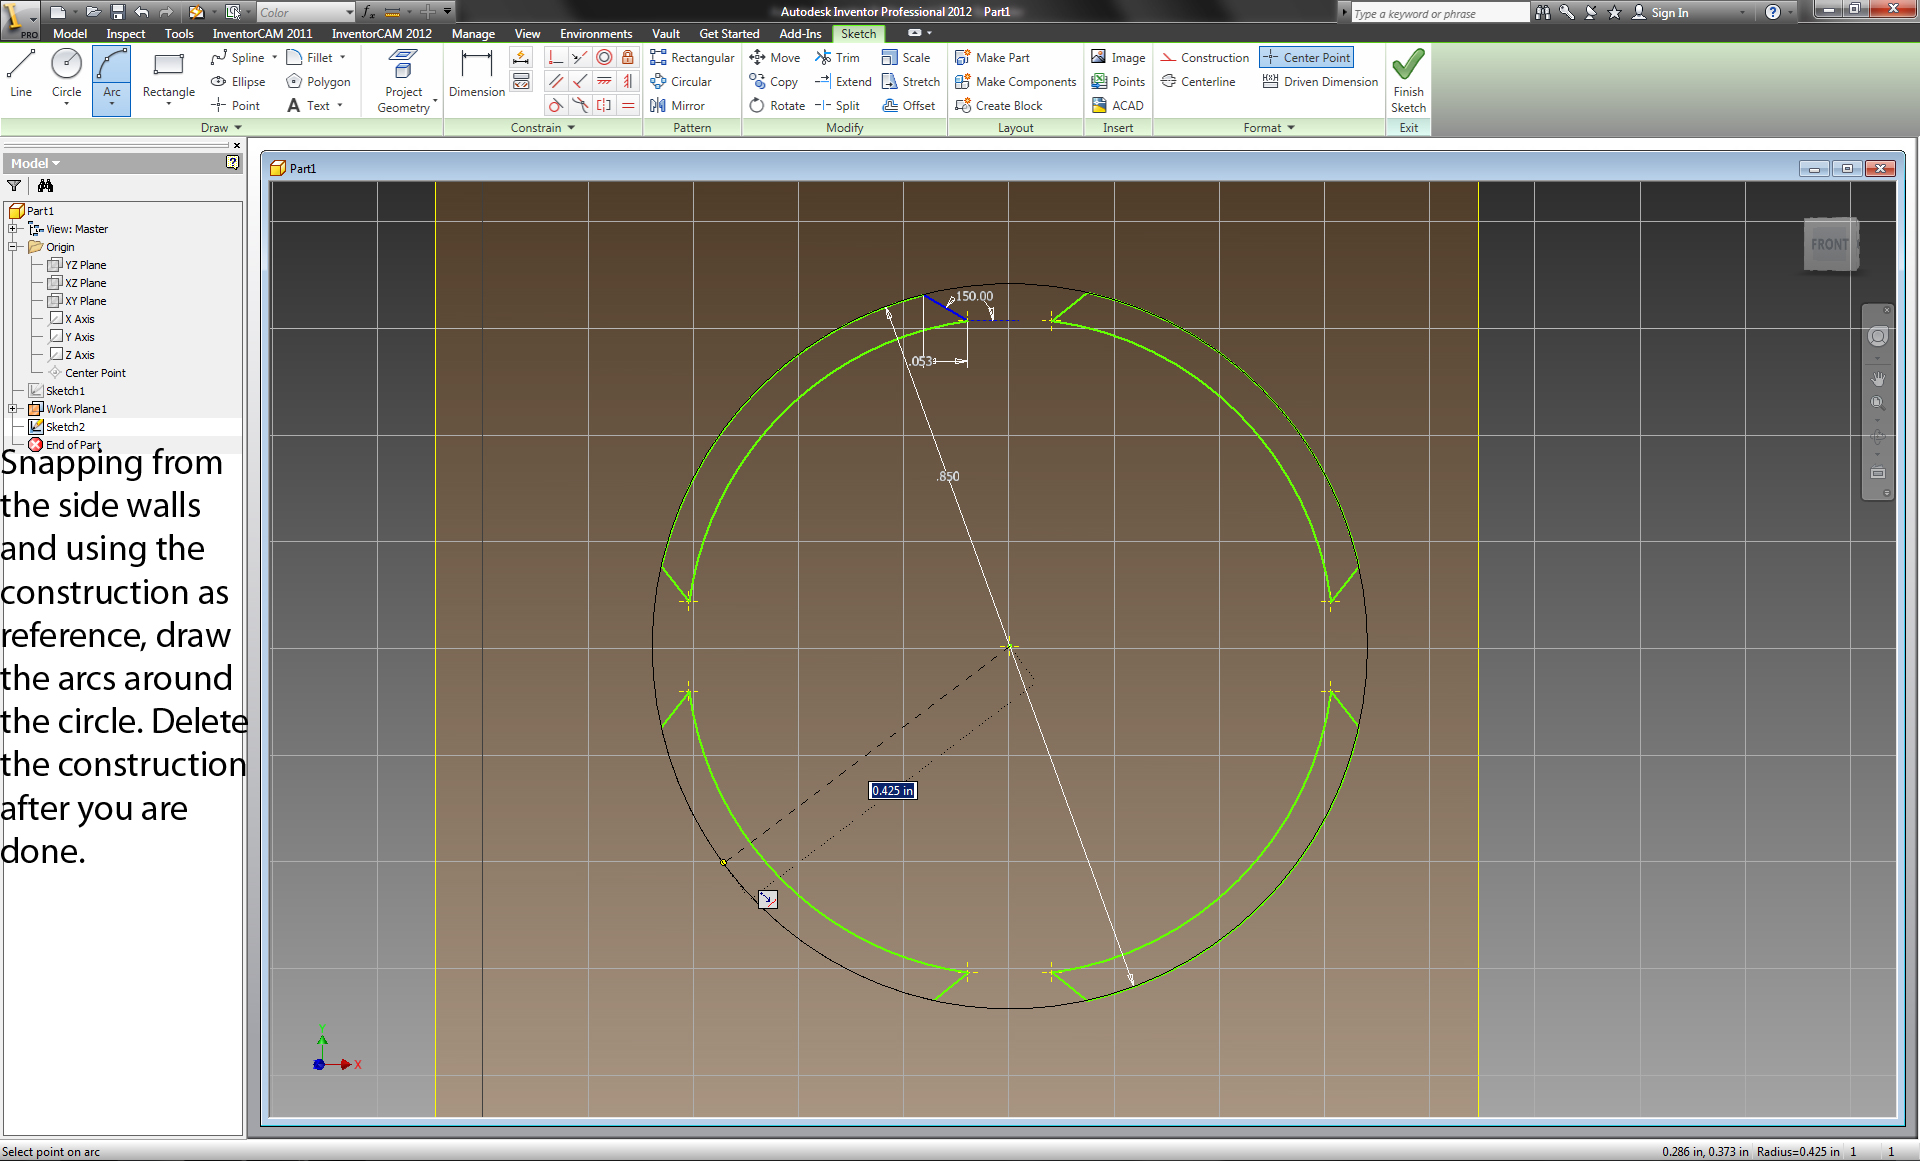The height and width of the screenshot is (1161, 1920).
Task: Open the Inspect ribbon tab
Action: [126, 34]
